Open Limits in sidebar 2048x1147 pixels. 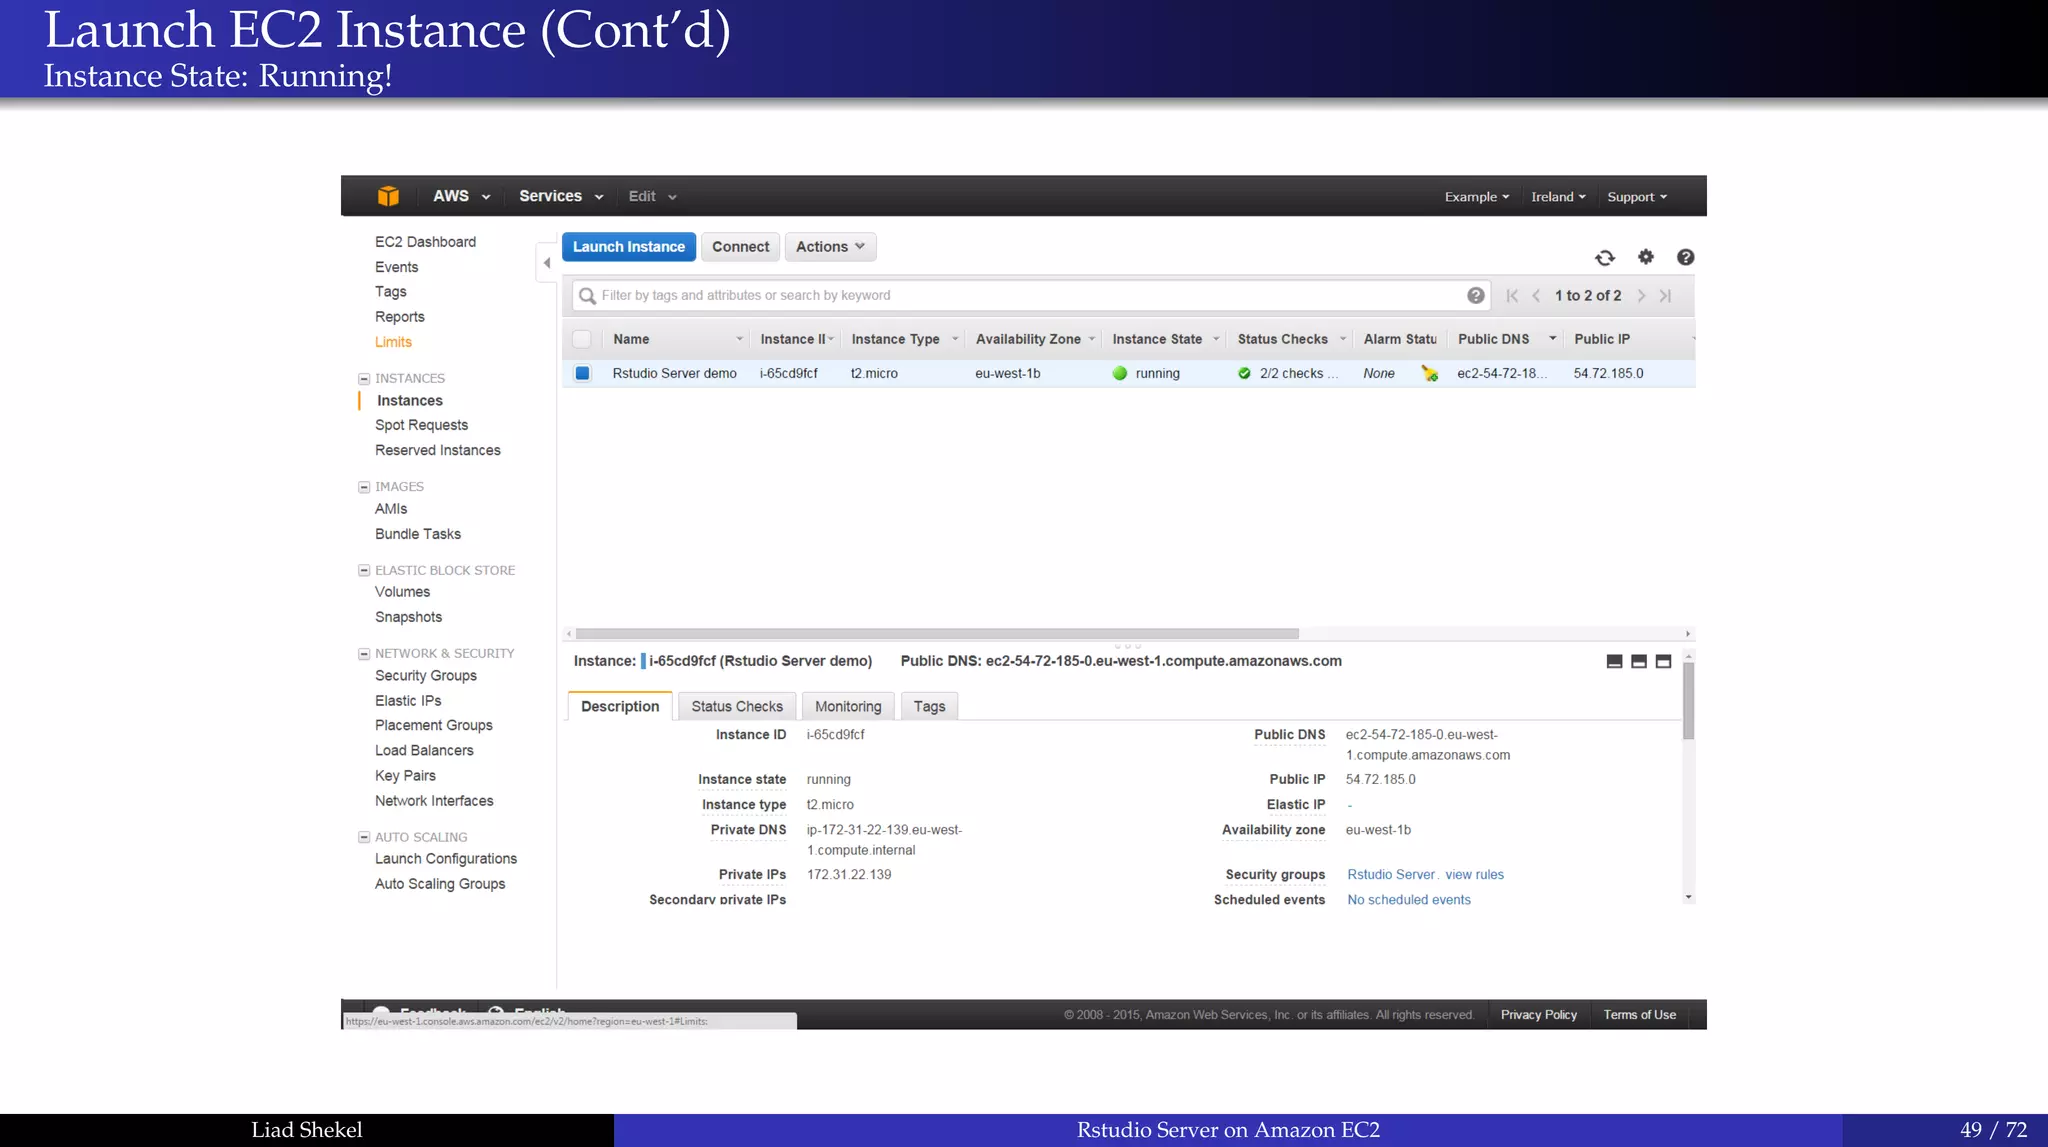393,342
